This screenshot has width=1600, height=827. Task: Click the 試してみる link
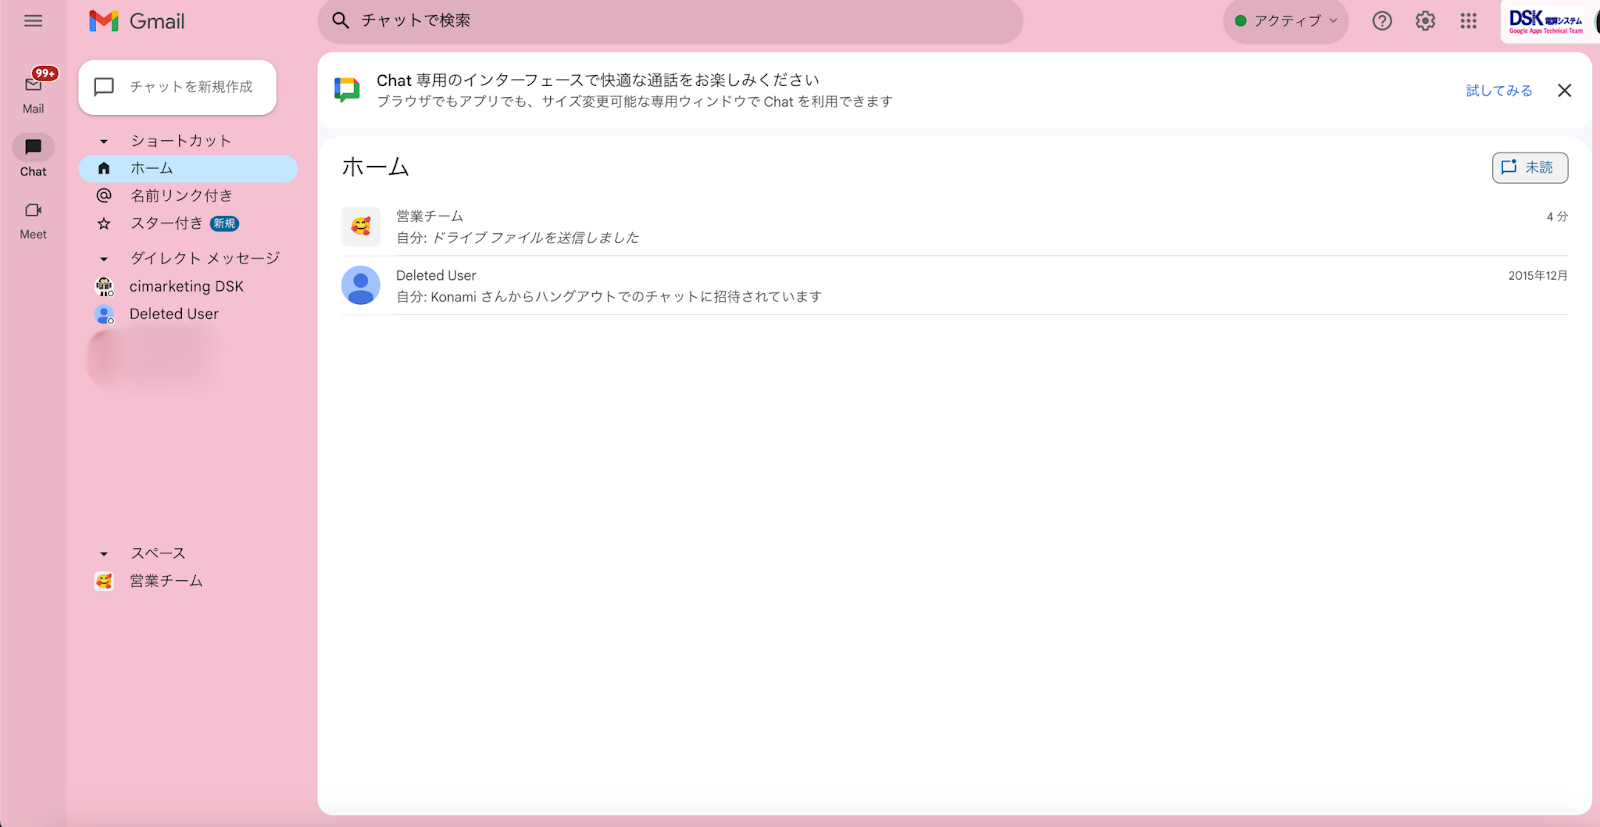[x=1499, y=90]
